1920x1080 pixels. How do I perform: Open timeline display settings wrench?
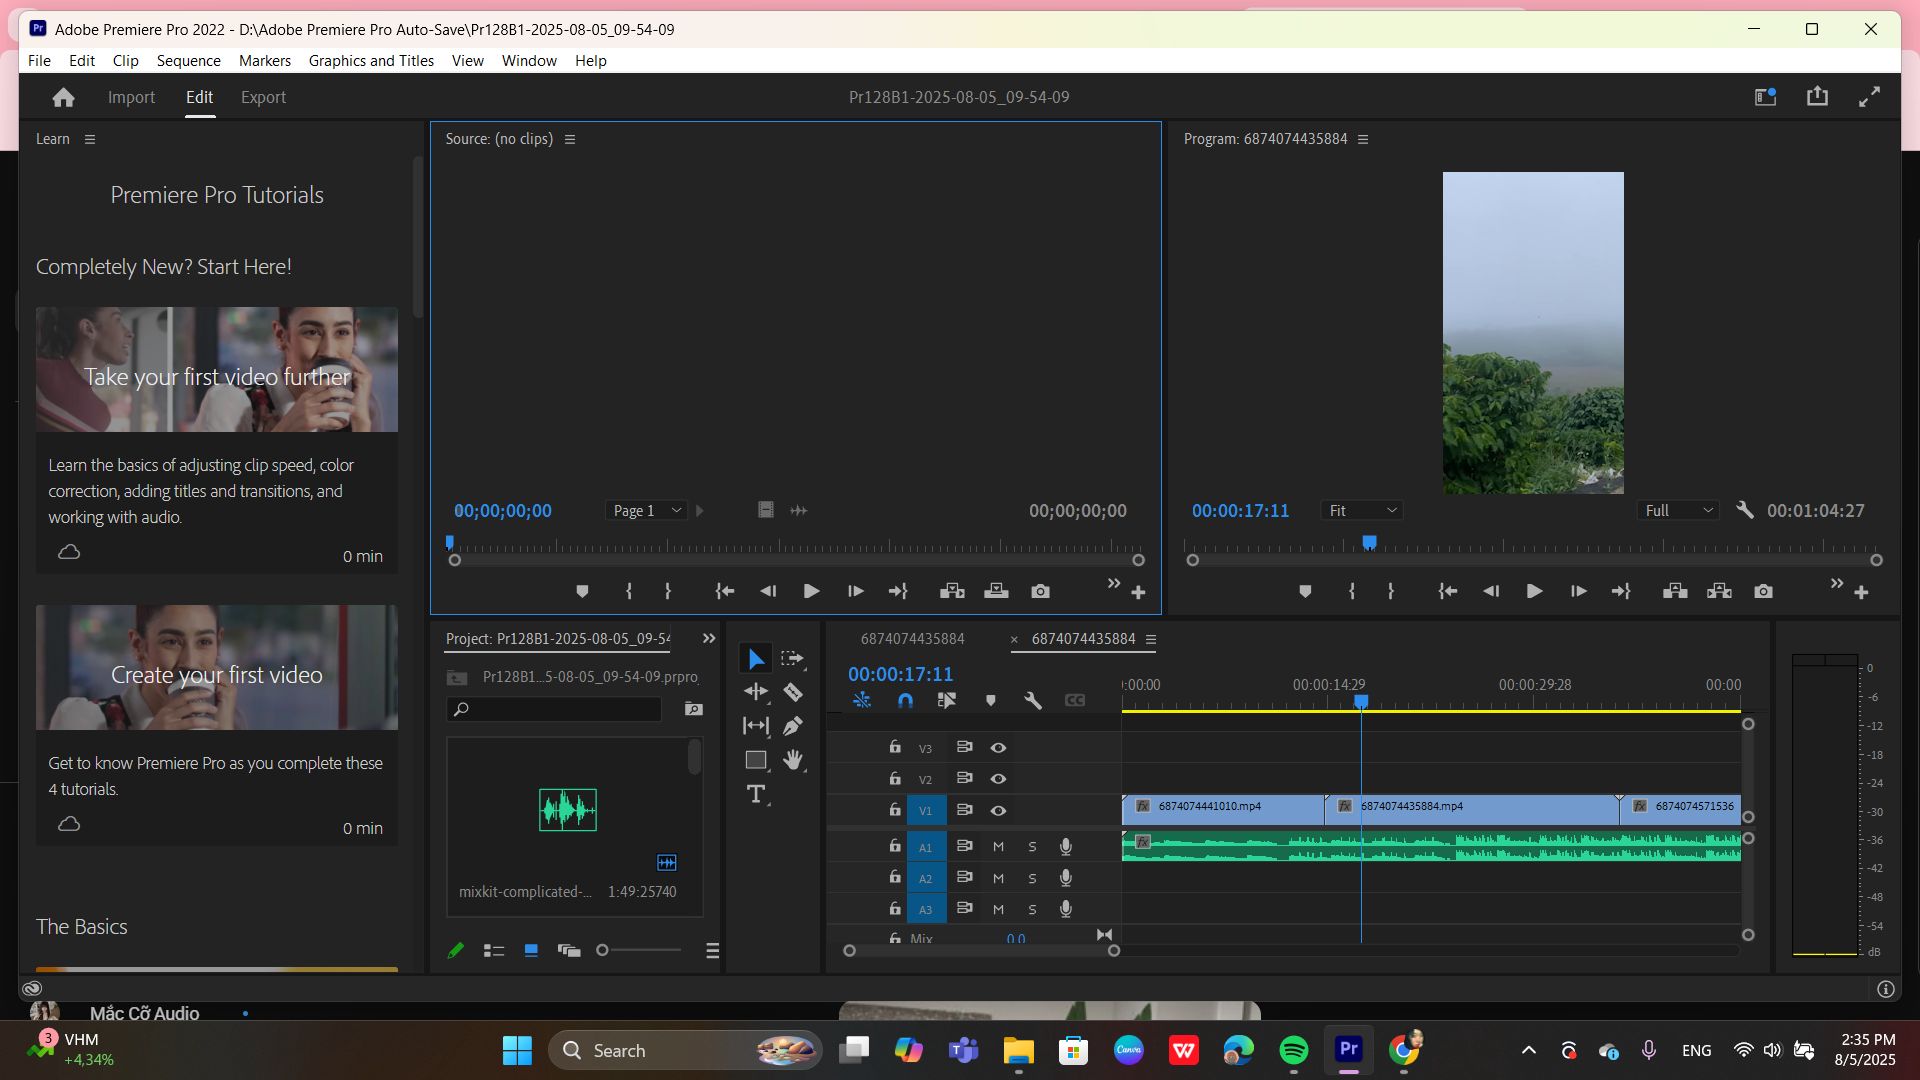click(x=1033, y=701)
